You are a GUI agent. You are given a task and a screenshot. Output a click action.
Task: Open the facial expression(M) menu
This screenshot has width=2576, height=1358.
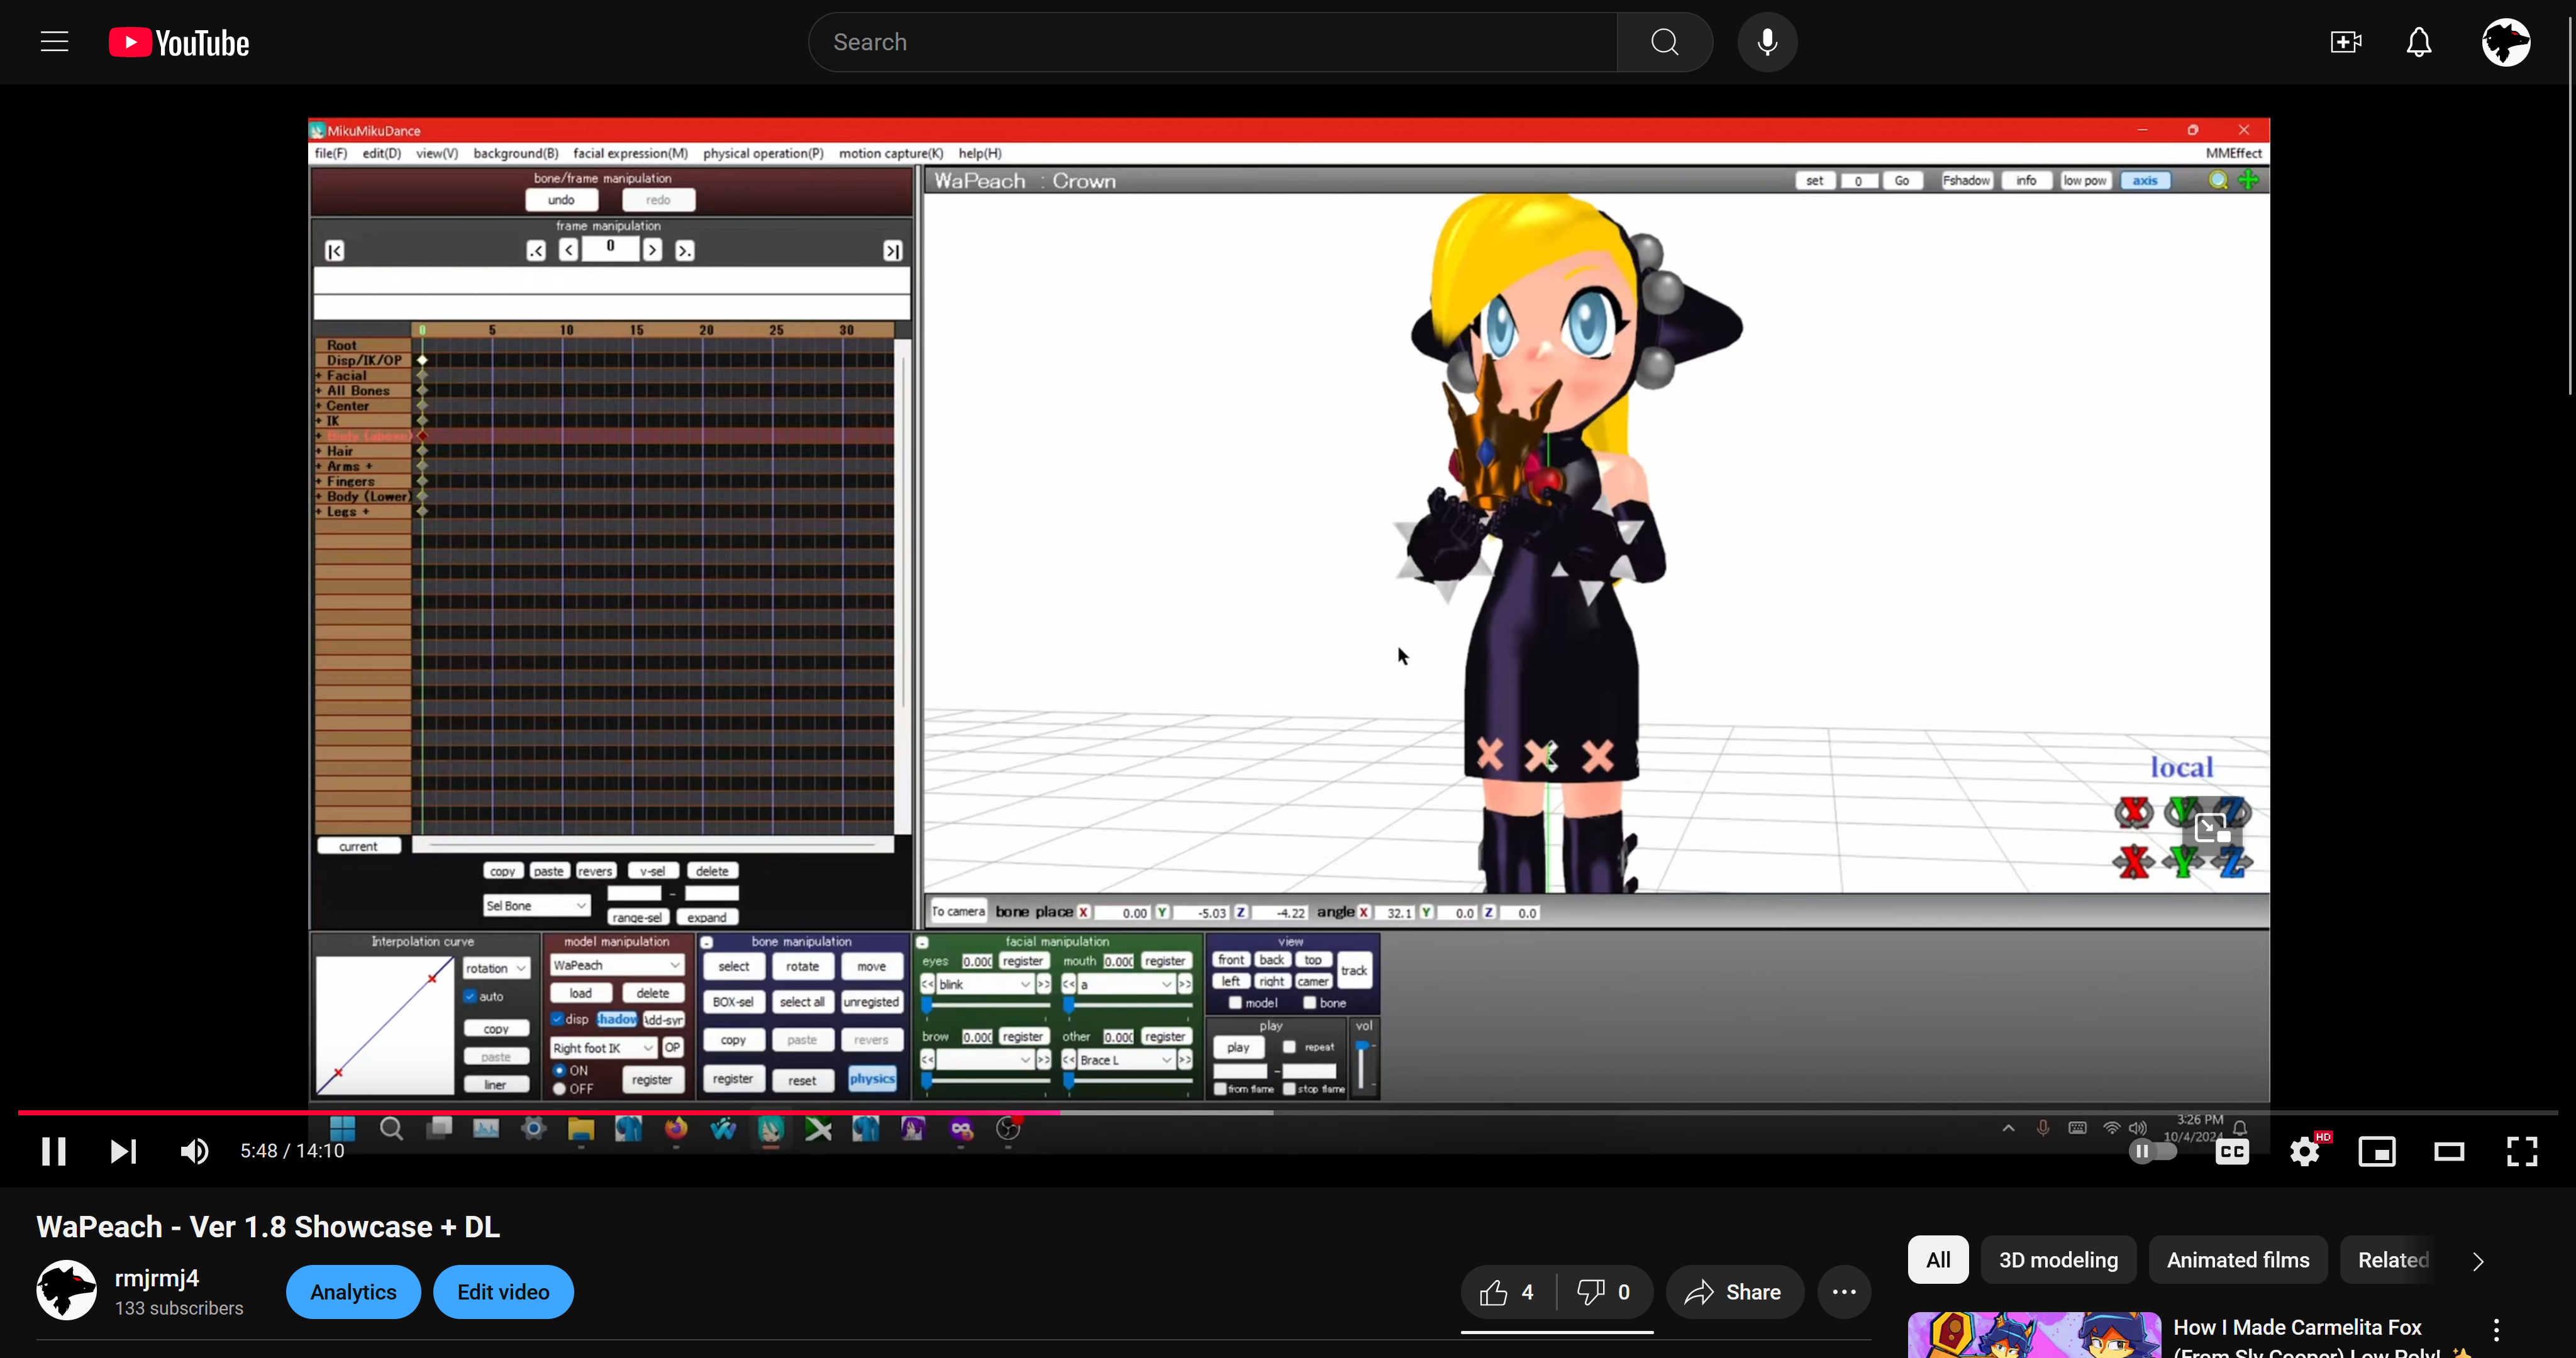coord(631,153)
